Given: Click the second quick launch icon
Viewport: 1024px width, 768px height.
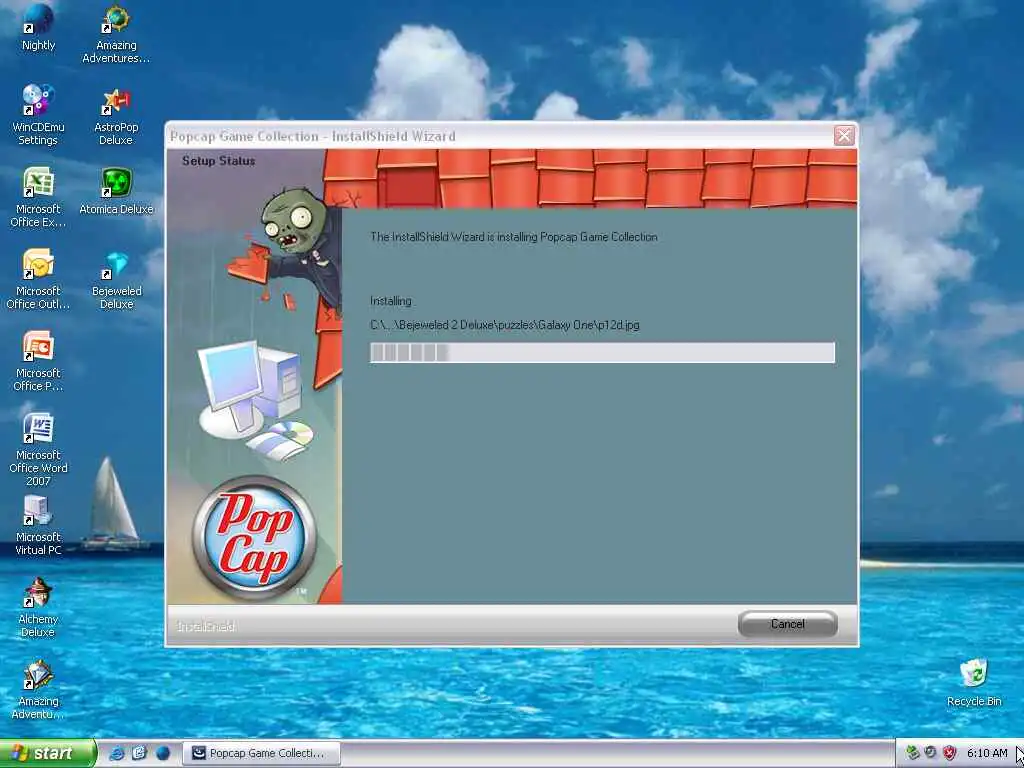Looking at the screenshot, I should [139, 753].
